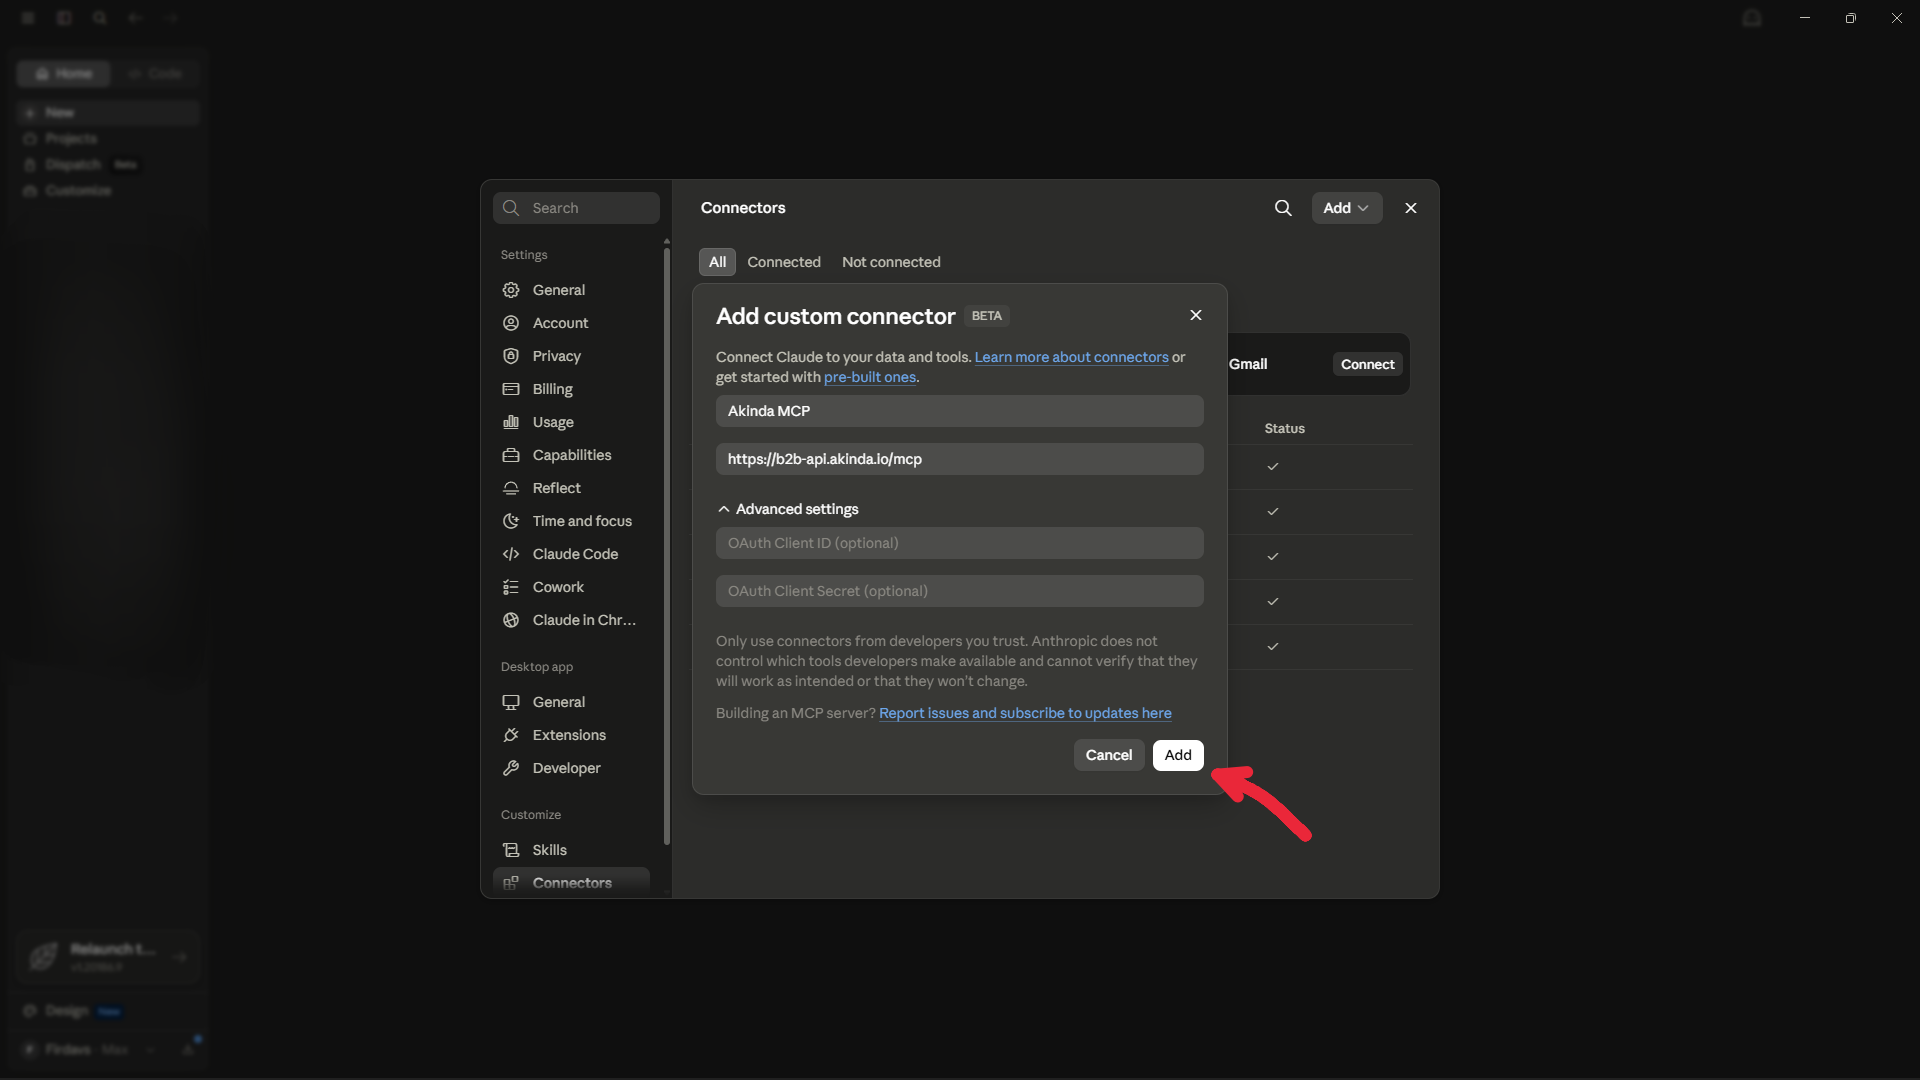The image size is (1920, 1080).
Task: Select Connectors in settings sidebar
Action: [571, 882]
